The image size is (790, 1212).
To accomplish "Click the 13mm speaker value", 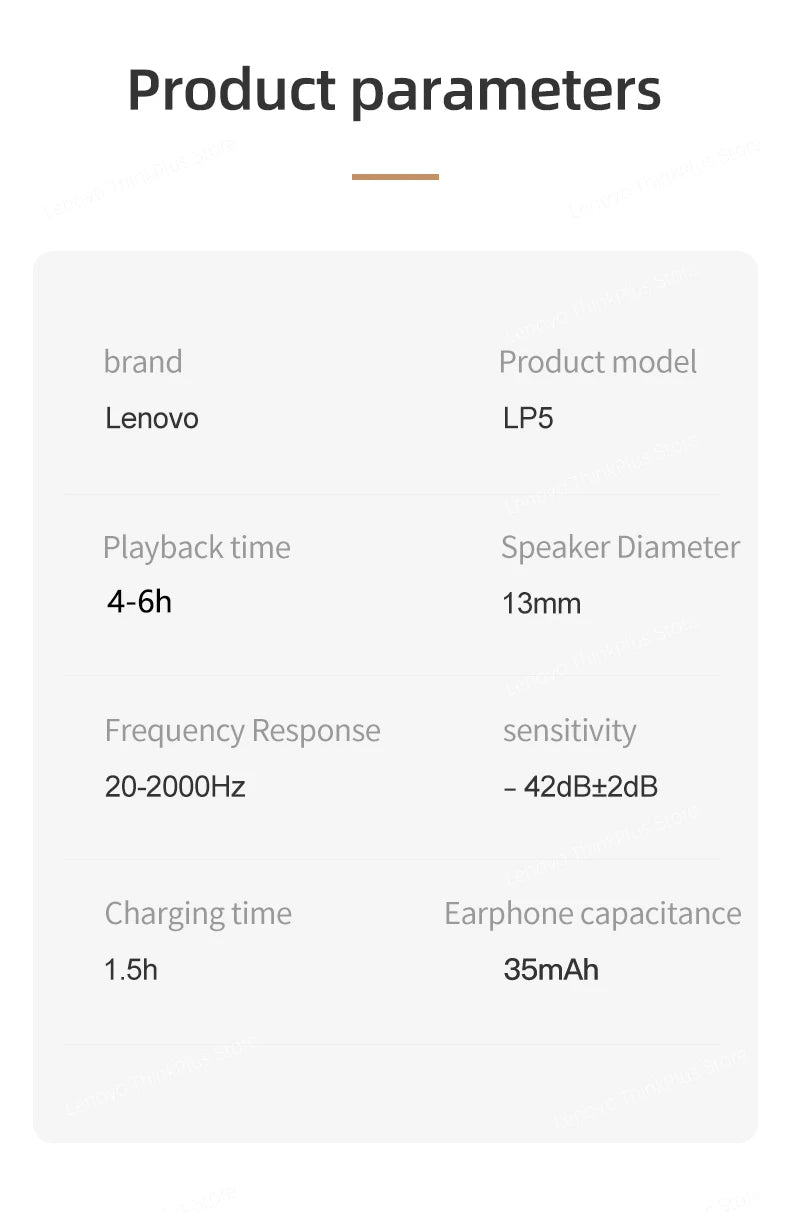I will point(541,604).
